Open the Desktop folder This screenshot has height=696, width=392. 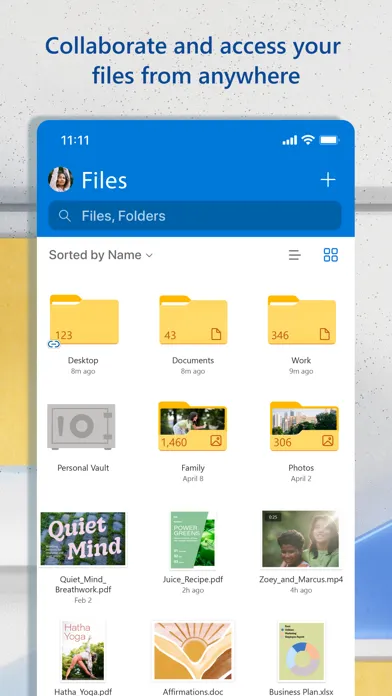(x=84, y=319)
